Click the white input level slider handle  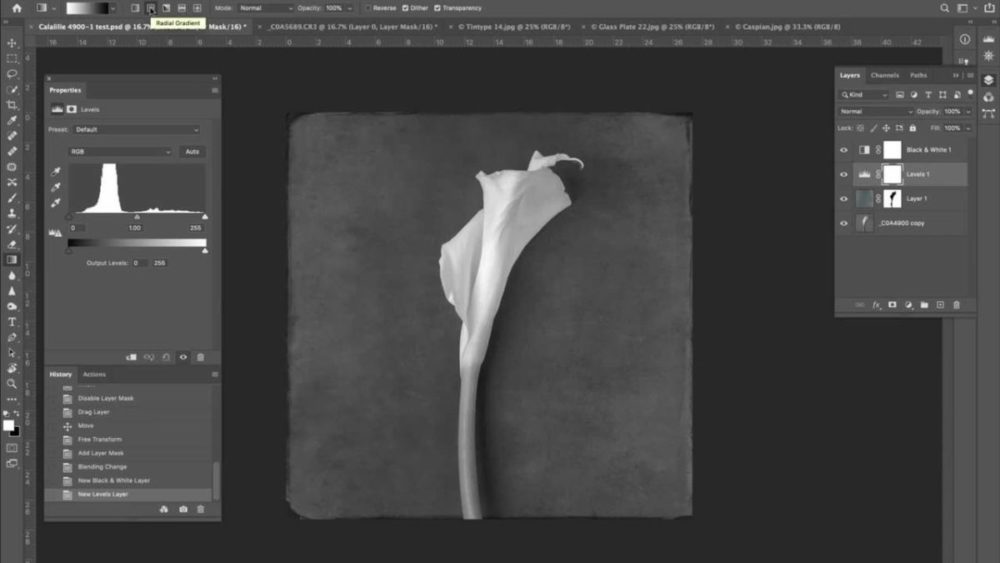pyautogui.click(x=205, y=217)
